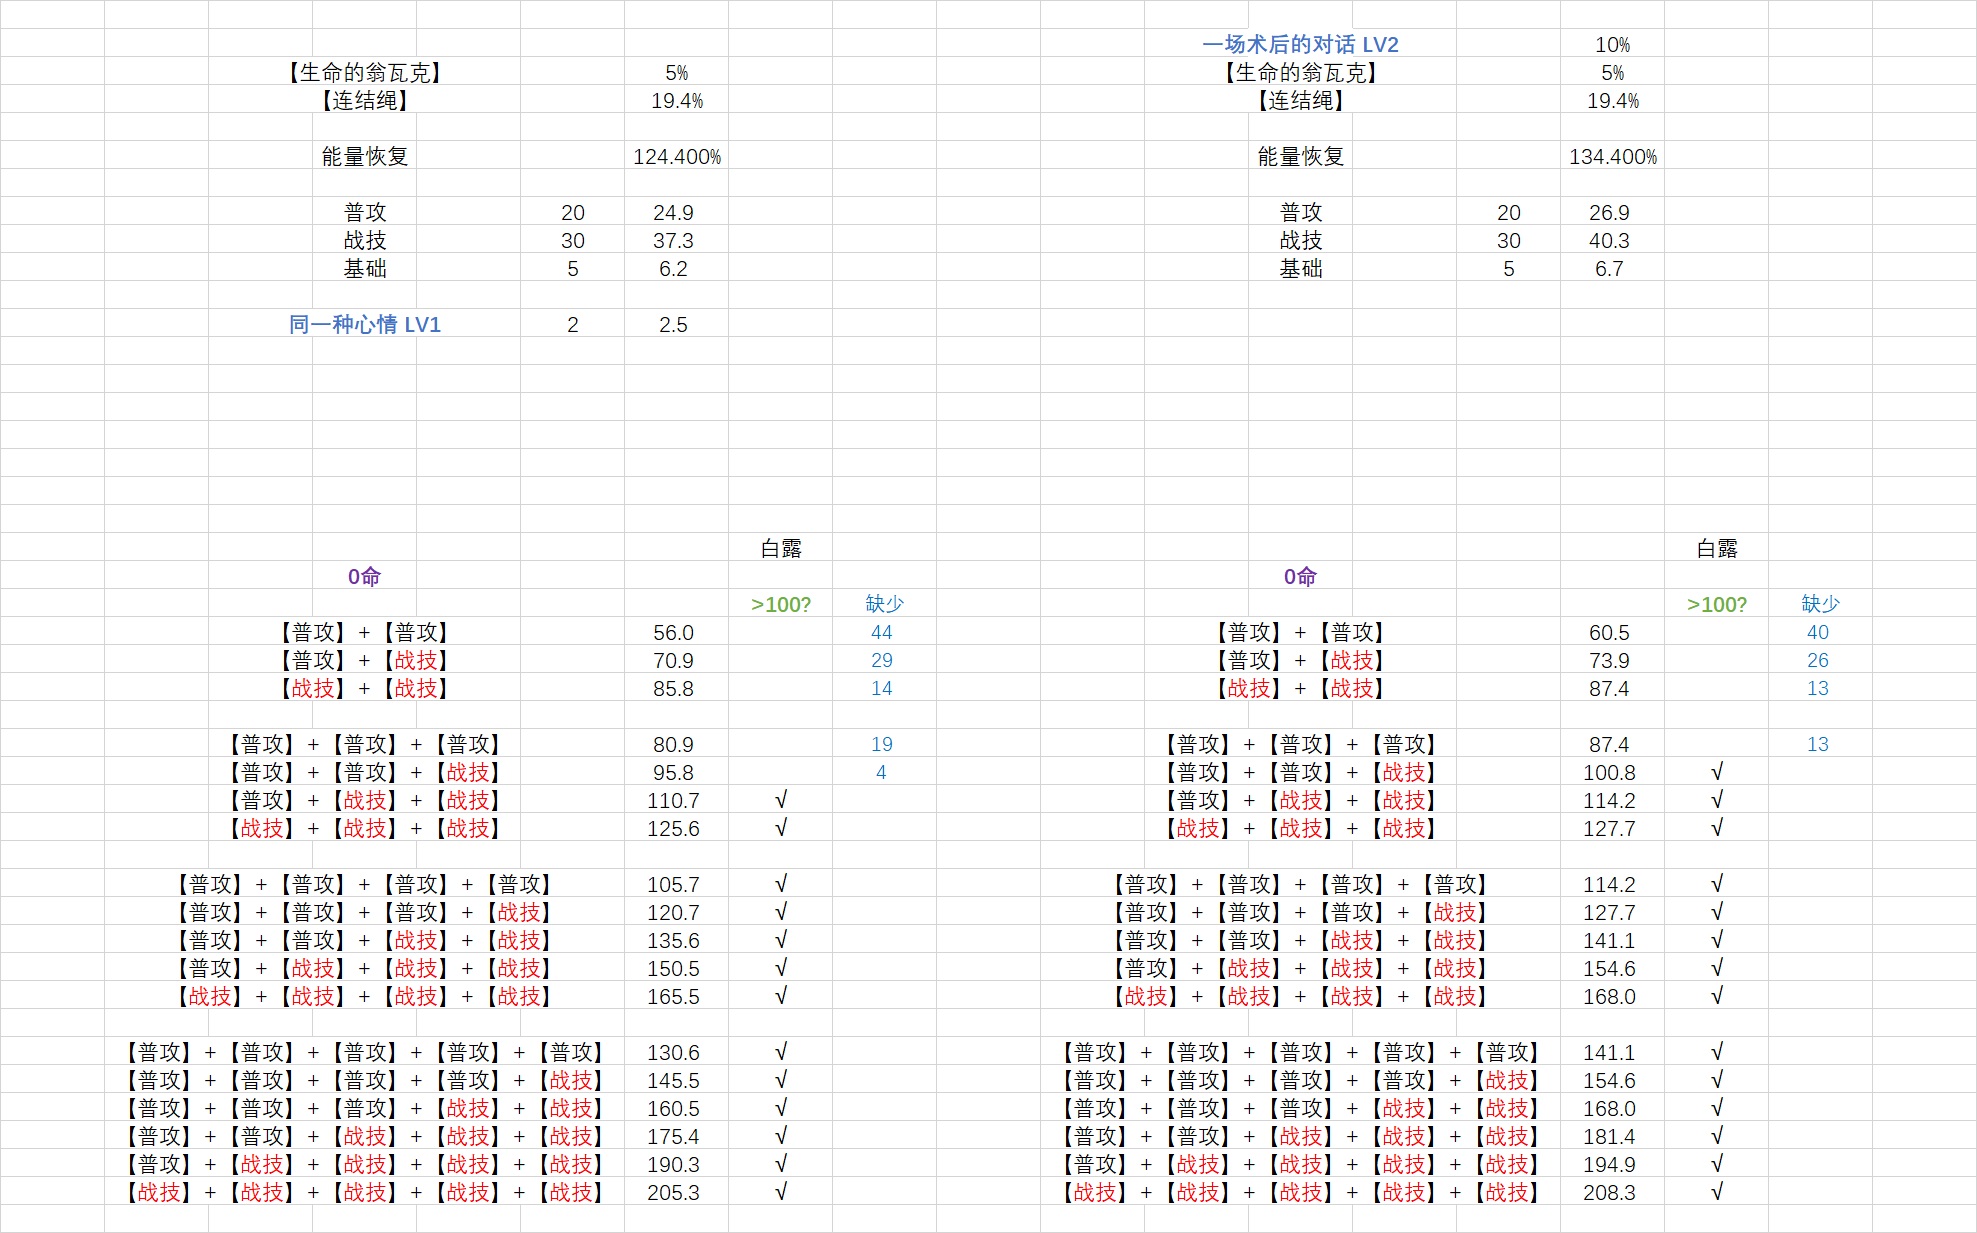Click the checkmark beside value 110.7
This screenshot has height=1233, width=1977.
pos(780,800)
